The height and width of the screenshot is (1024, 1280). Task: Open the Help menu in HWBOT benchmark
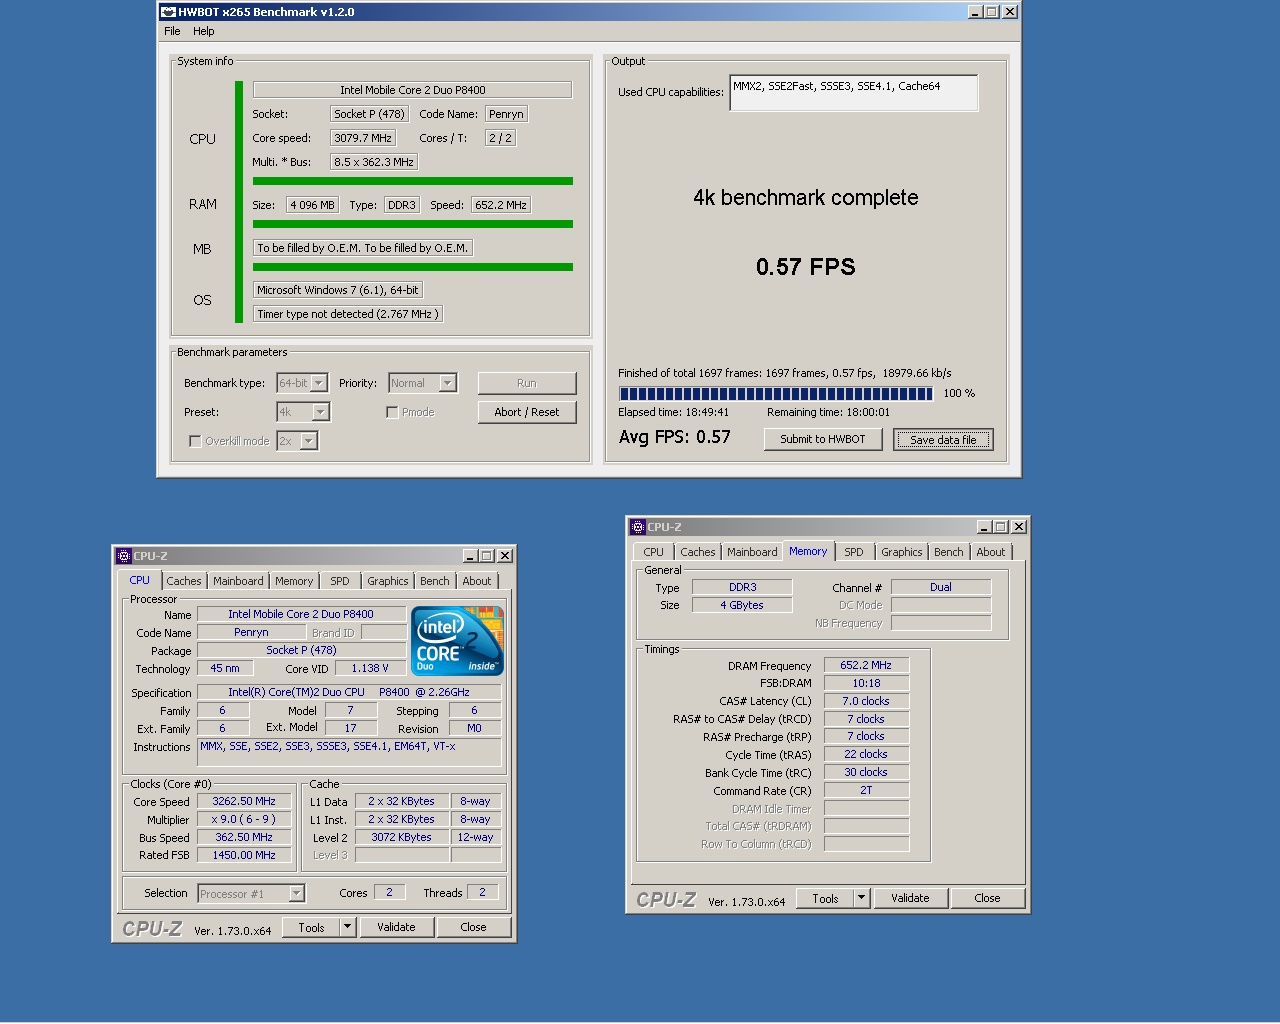[x=204, y=31]
